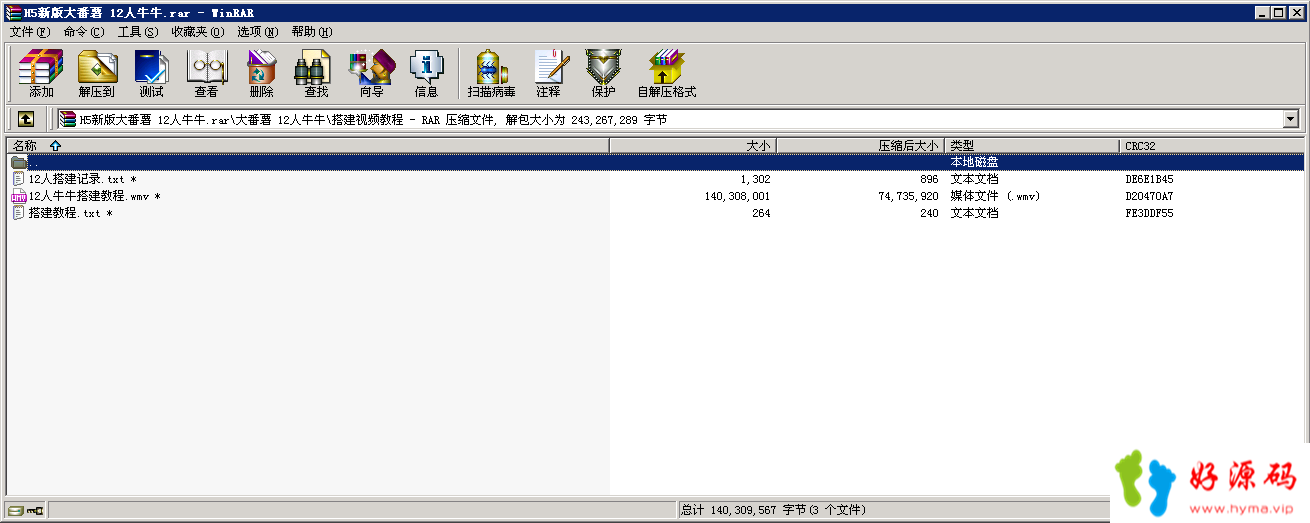The width and height of the screenshot is (1310, 523).
Task: Open the Options (选项) menu
Action: (257, 32)
